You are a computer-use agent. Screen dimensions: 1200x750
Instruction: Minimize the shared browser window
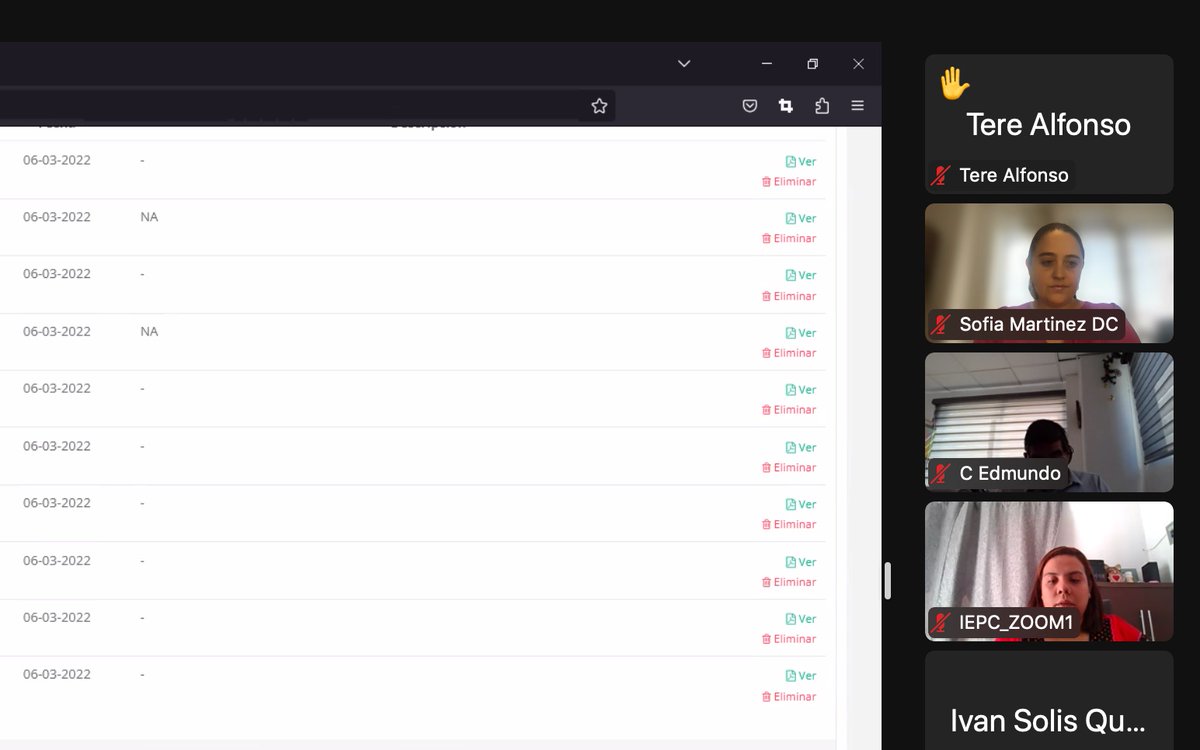coord(766,64)
